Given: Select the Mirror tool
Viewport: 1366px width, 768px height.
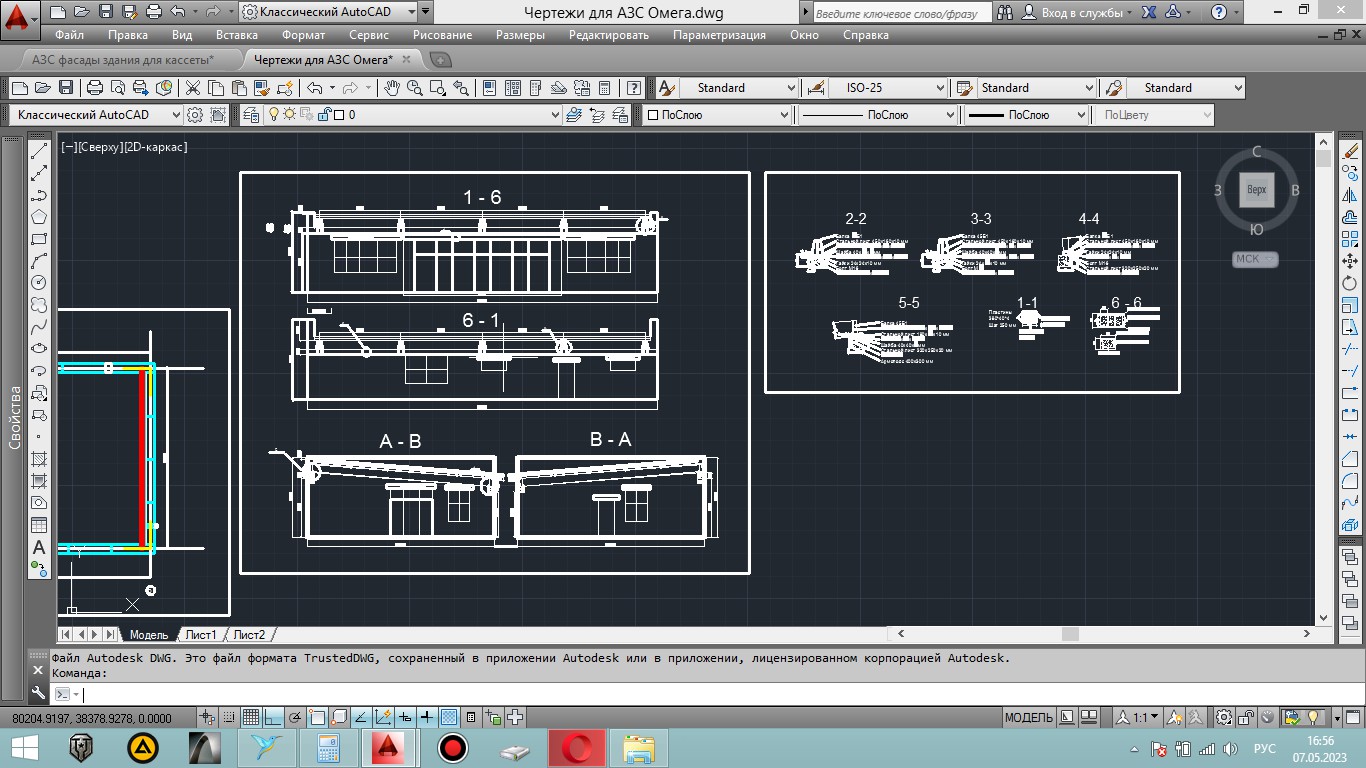Looking at the screenshot, I should click(1350, 195).
